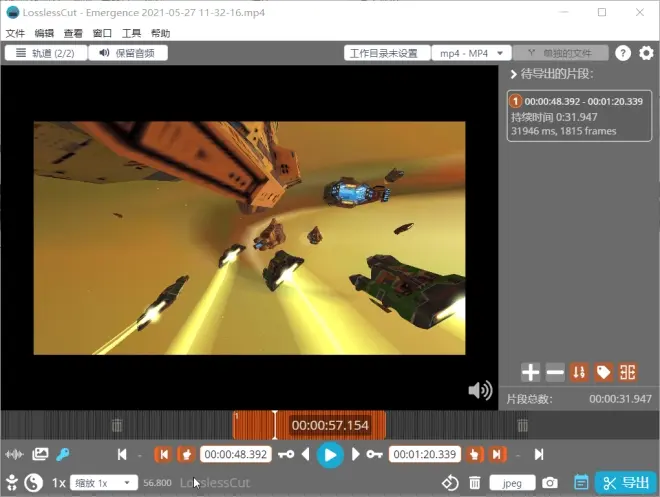Image resolution: width=660 pixels, height=497 pixels.
Task: Open the 帮助 menu
Action: point(160,33)
